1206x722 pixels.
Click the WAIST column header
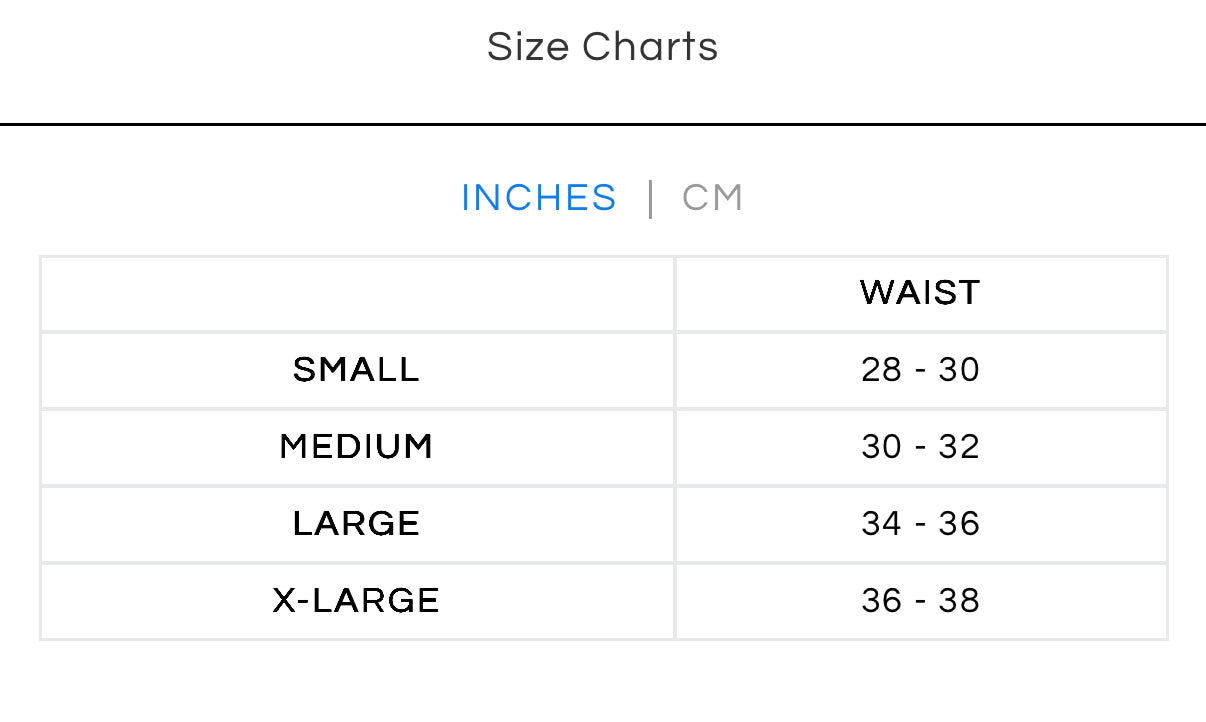[920, 293]
